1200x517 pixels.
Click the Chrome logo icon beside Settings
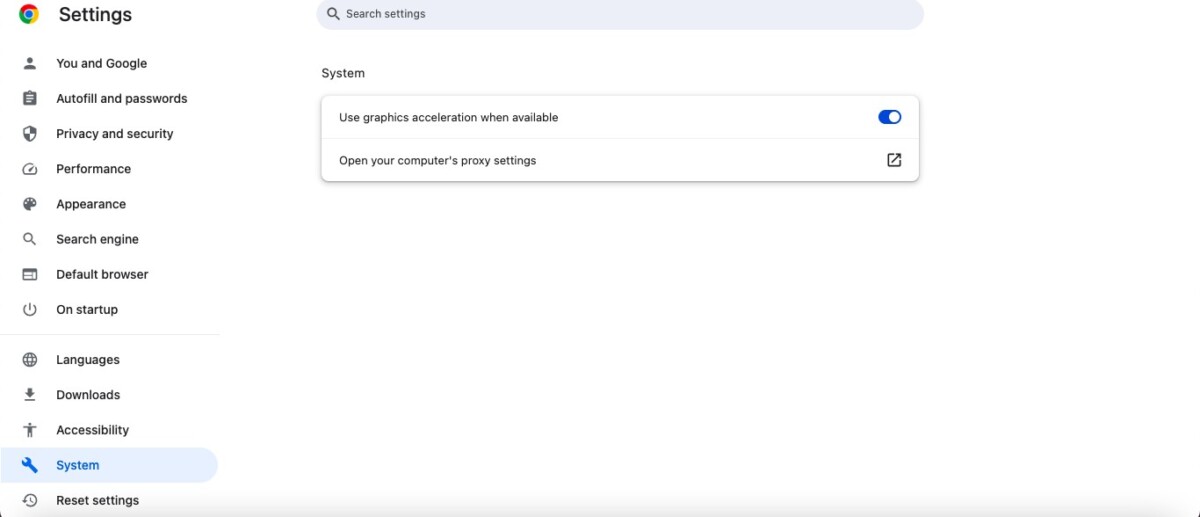(29, 14)
